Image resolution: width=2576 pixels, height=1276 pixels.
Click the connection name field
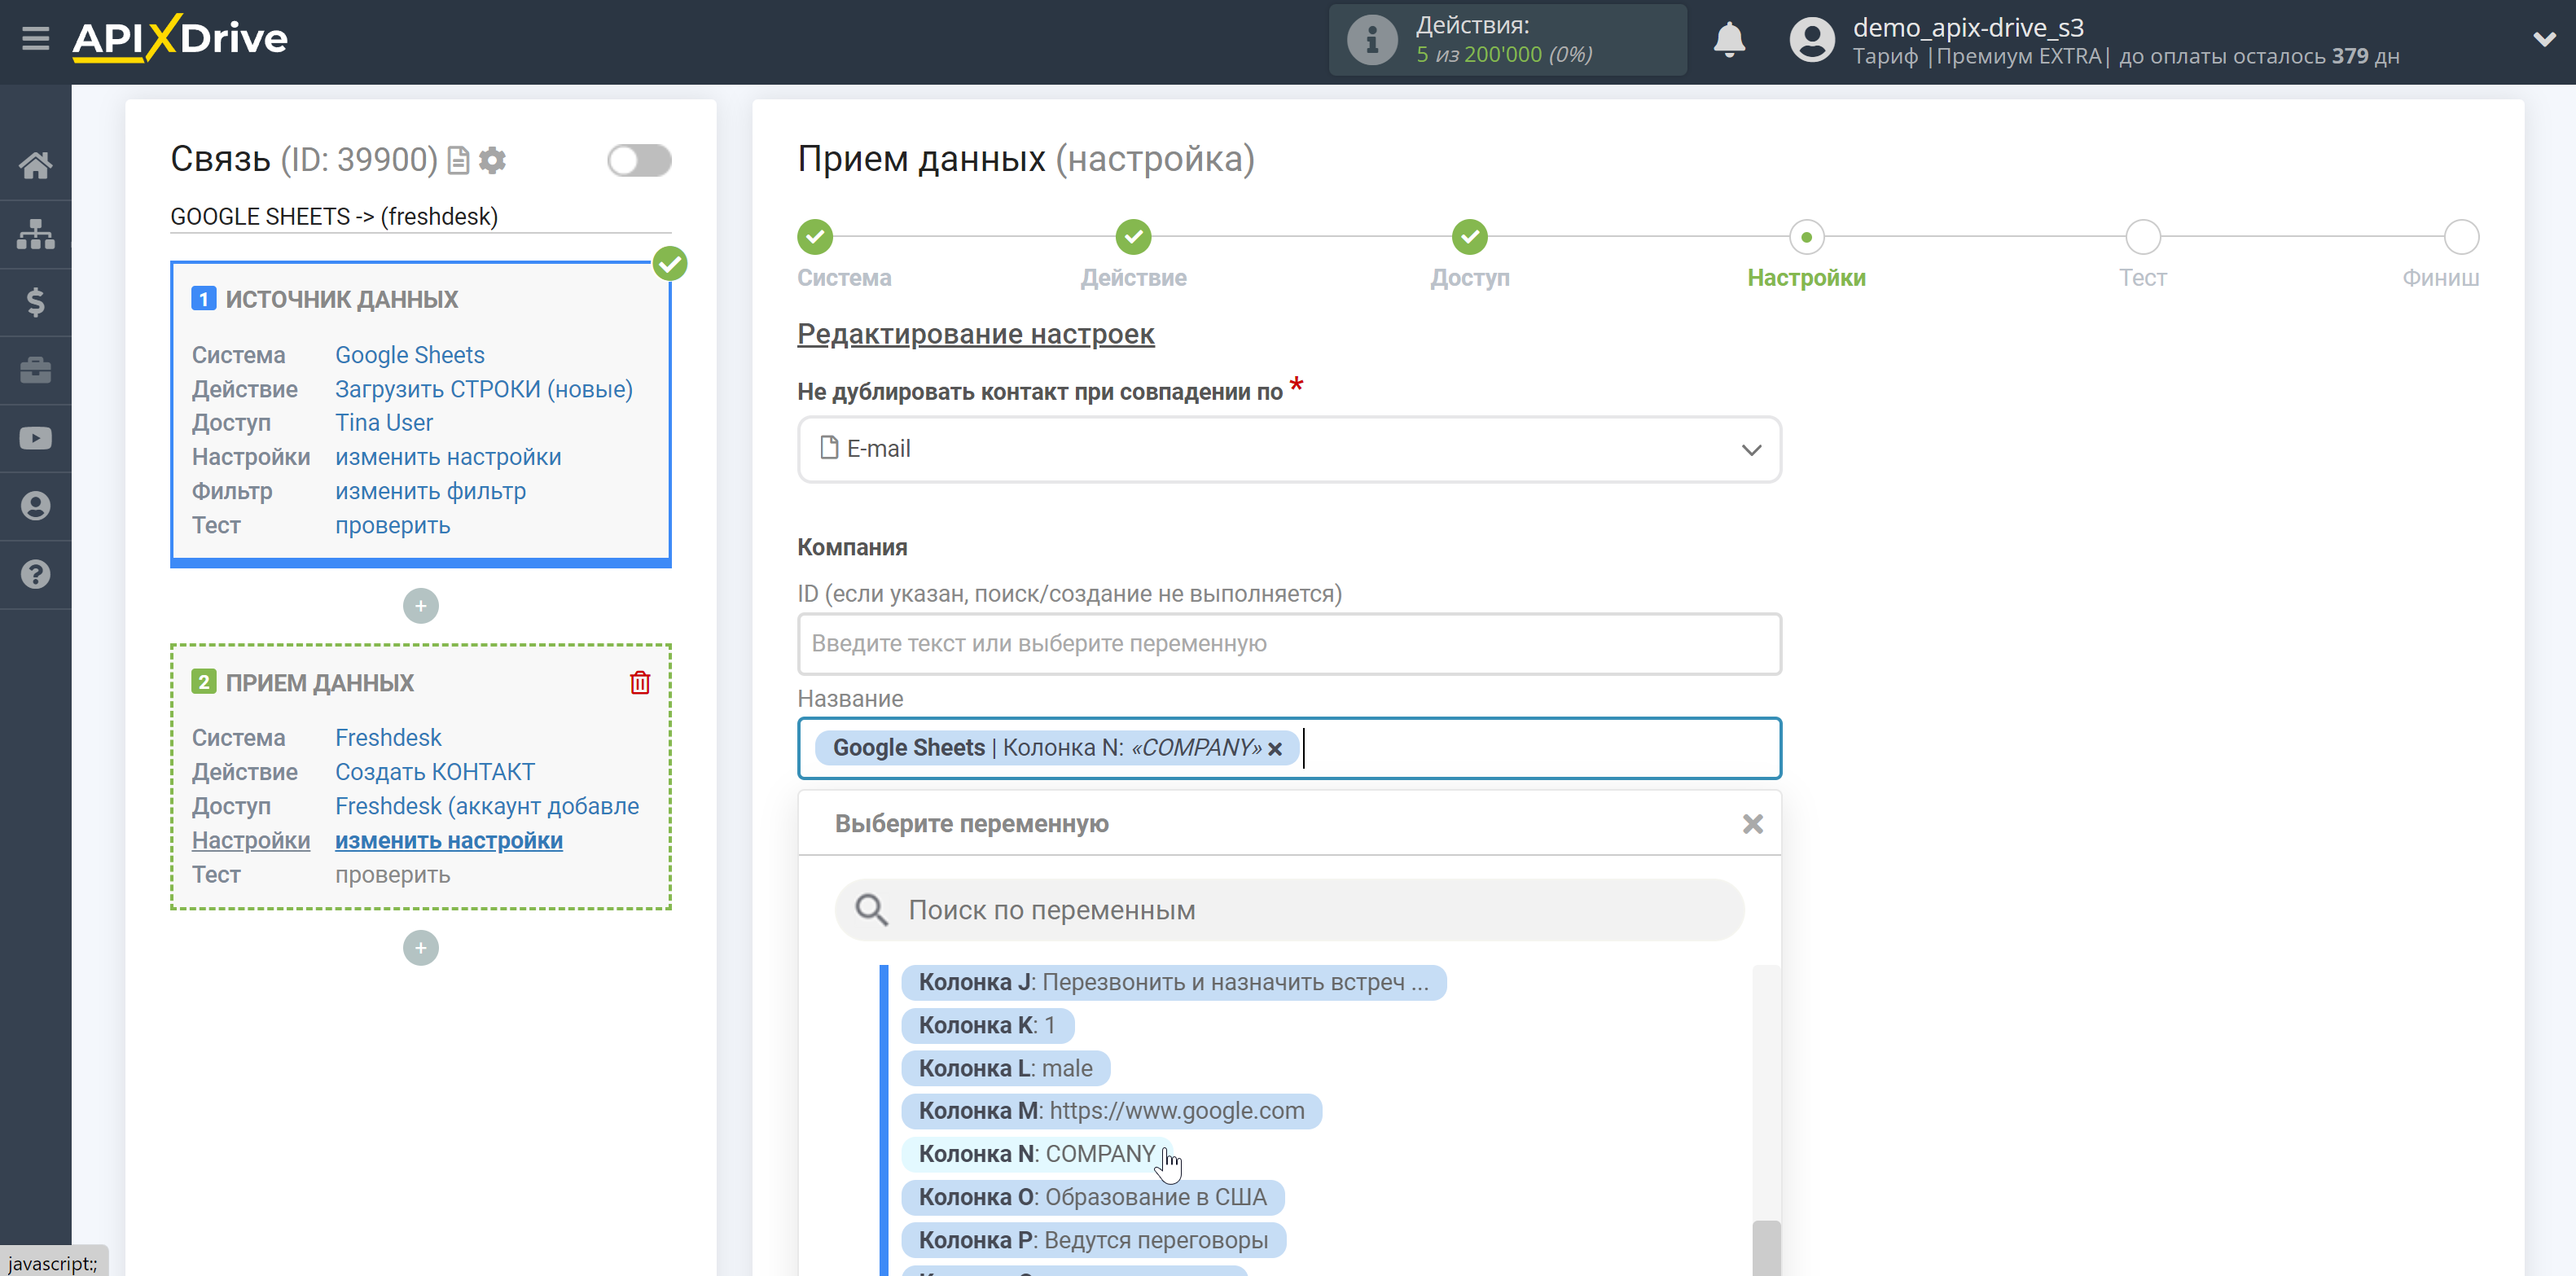420,217
